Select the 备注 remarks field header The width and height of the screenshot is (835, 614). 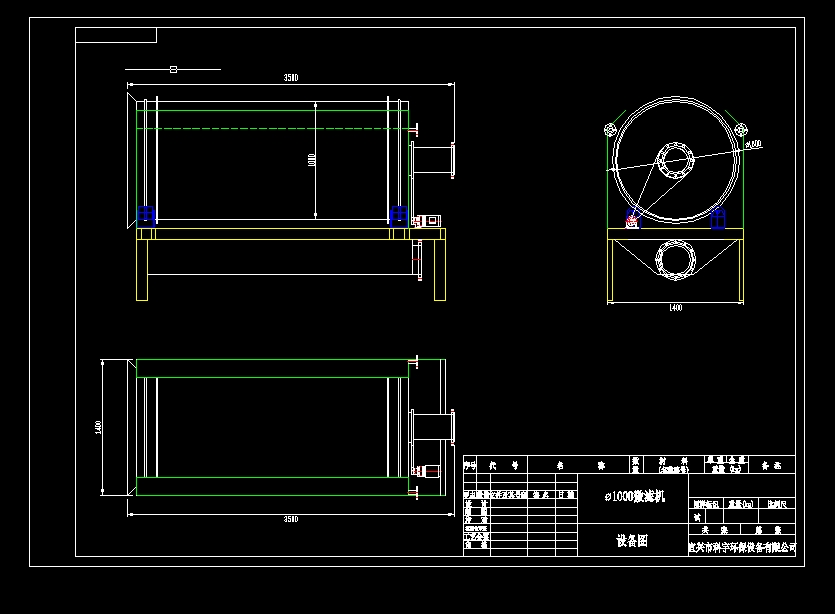[x=771, y=465]
